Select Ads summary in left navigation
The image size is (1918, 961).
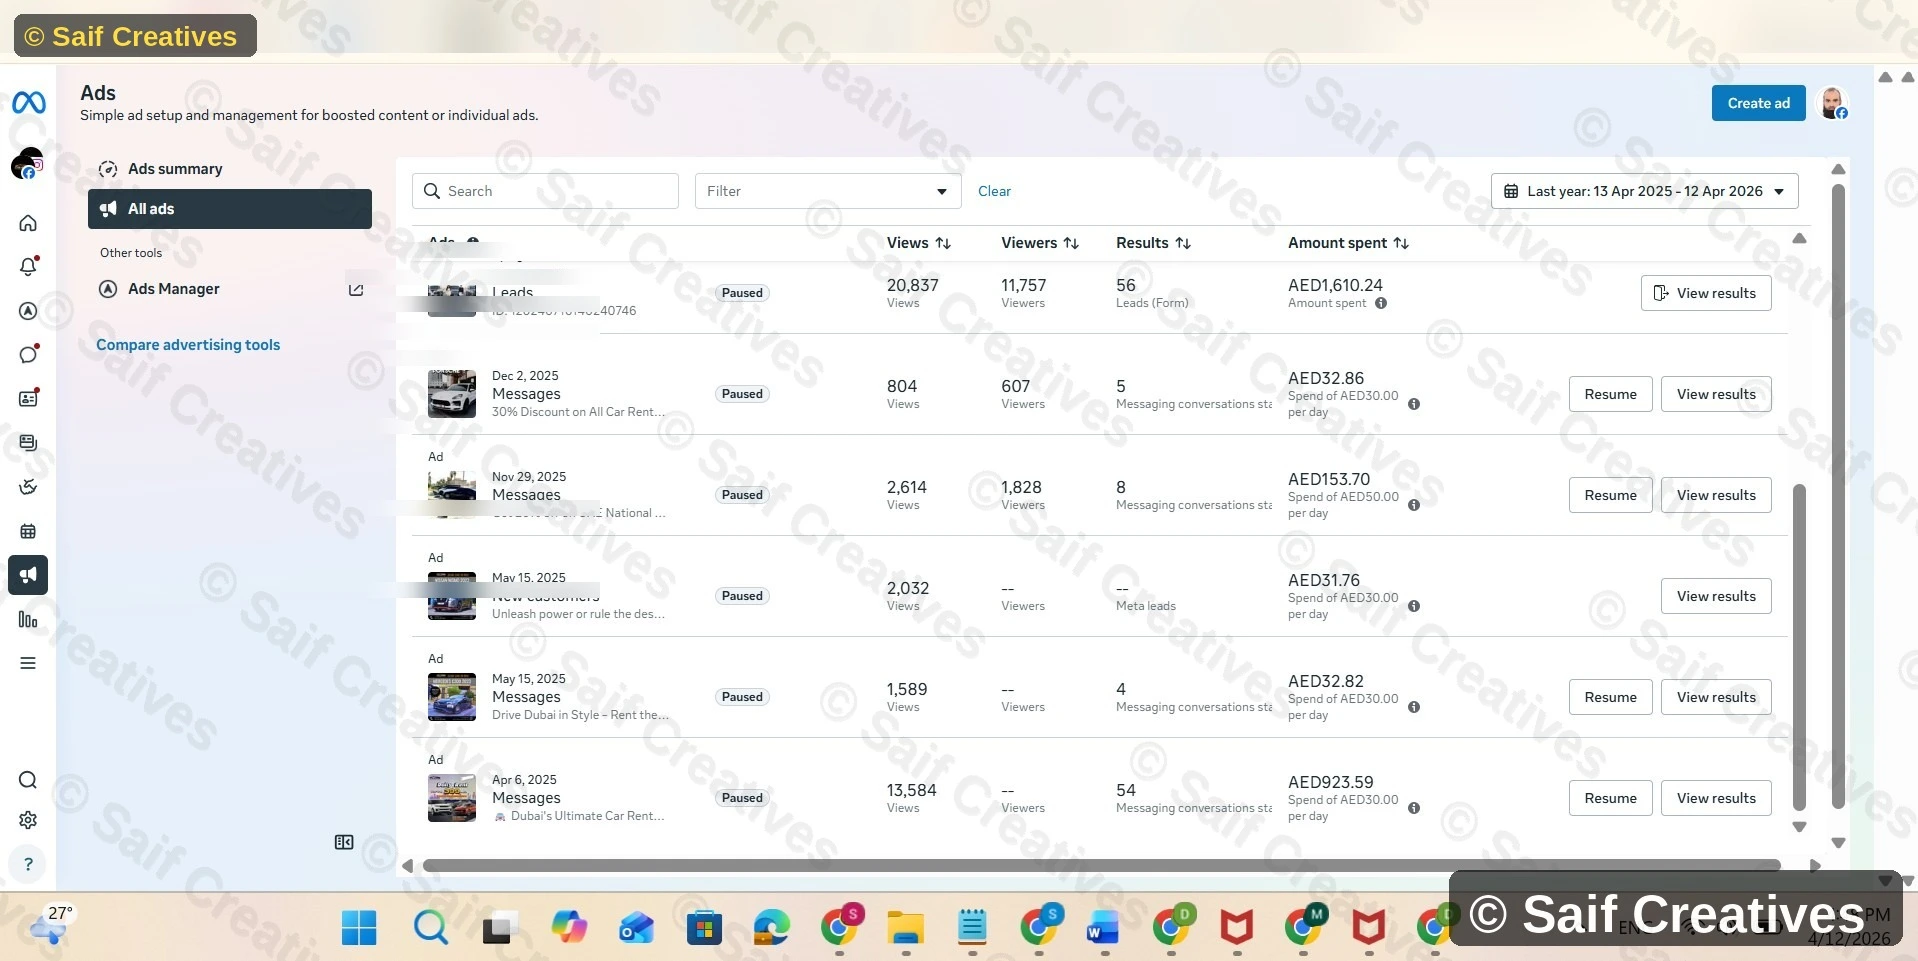click(x=175, y=169)
